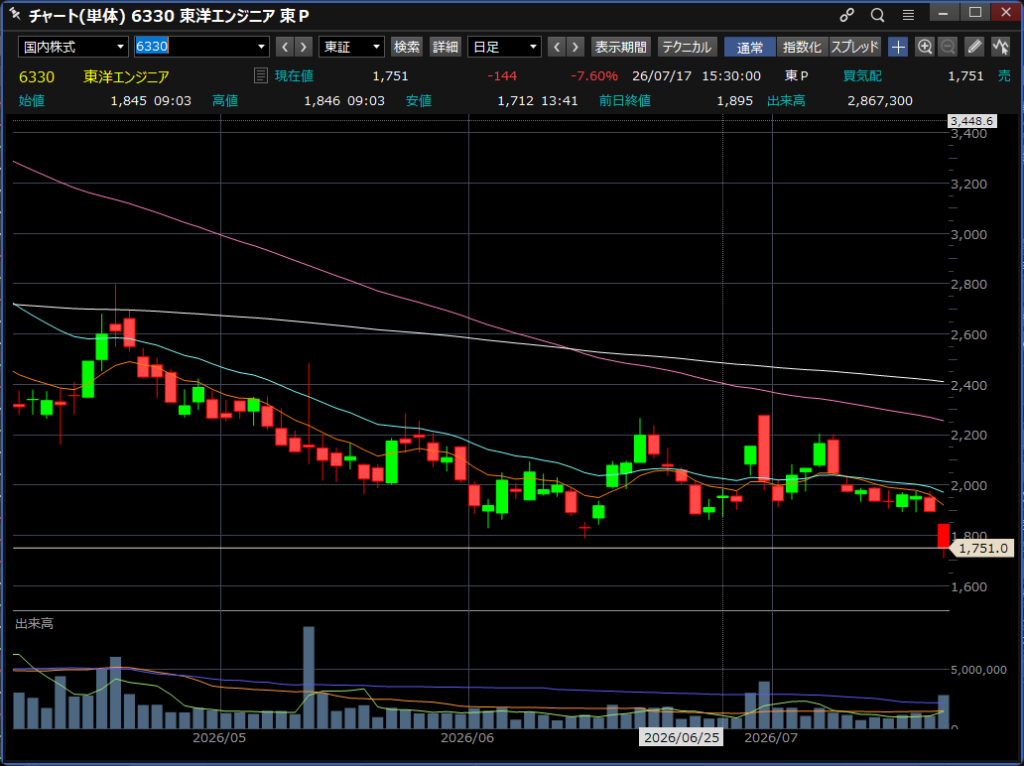Open the 東証 market dropdown
The width and height of the screenshot is (1024, 766).
pyautogui.click(x=351, y=47)
